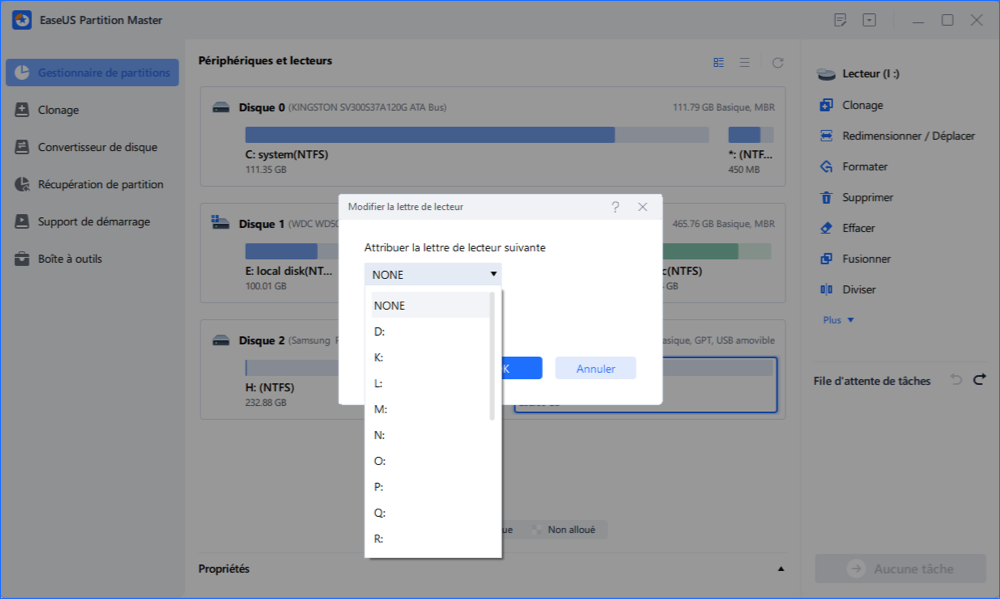The image size is (1000, 599).
Task: Open the Boîte à outils section
Action: pos(69,259)
